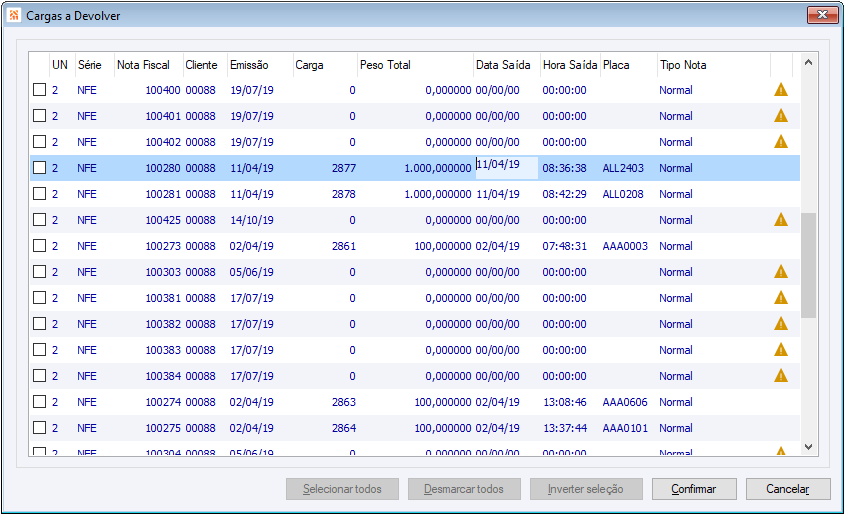Screen dimensions: 845x515
Task: Click warning icon for nota fiscal 100401
Action: (x=781, y=115)
